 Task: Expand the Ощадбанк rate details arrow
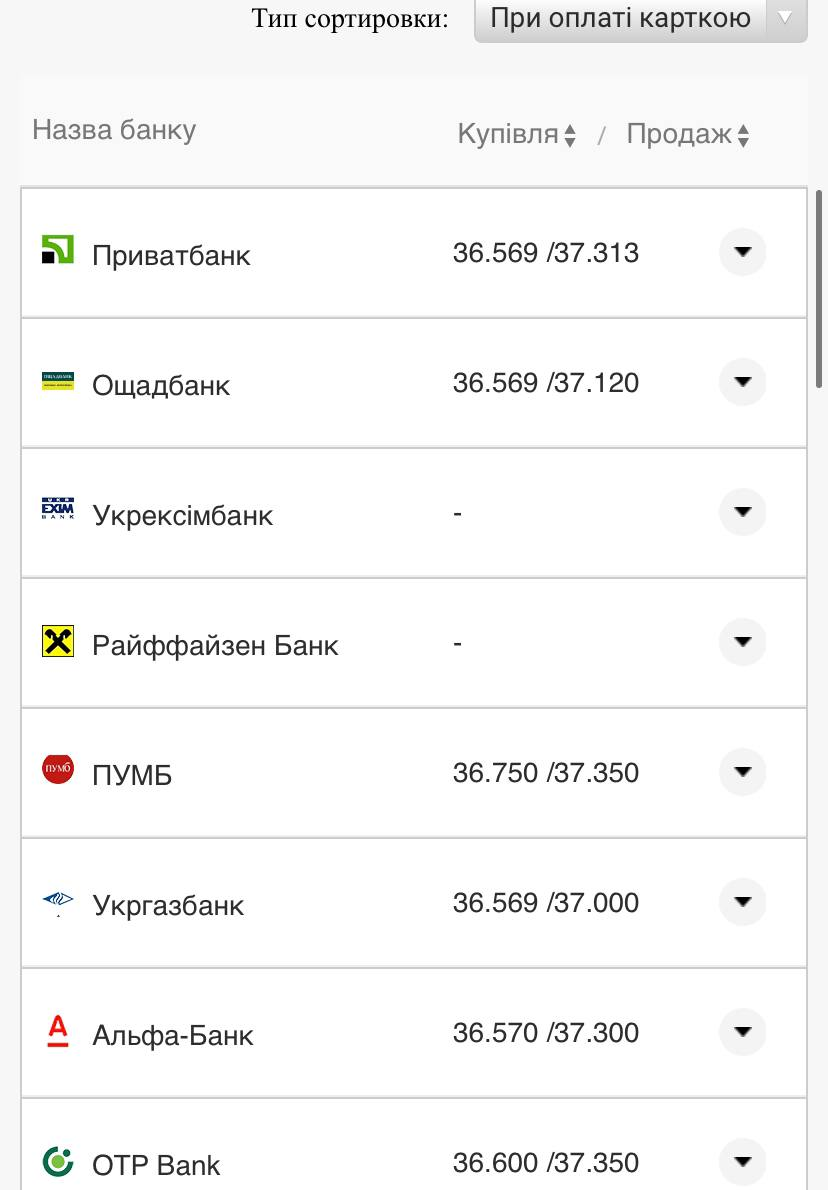[742, 382]
